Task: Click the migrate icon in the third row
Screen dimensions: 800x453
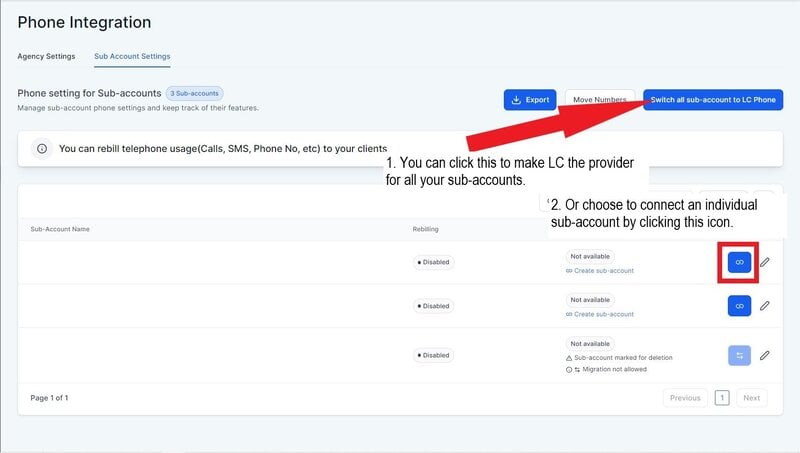Action: tap(739, 356)
